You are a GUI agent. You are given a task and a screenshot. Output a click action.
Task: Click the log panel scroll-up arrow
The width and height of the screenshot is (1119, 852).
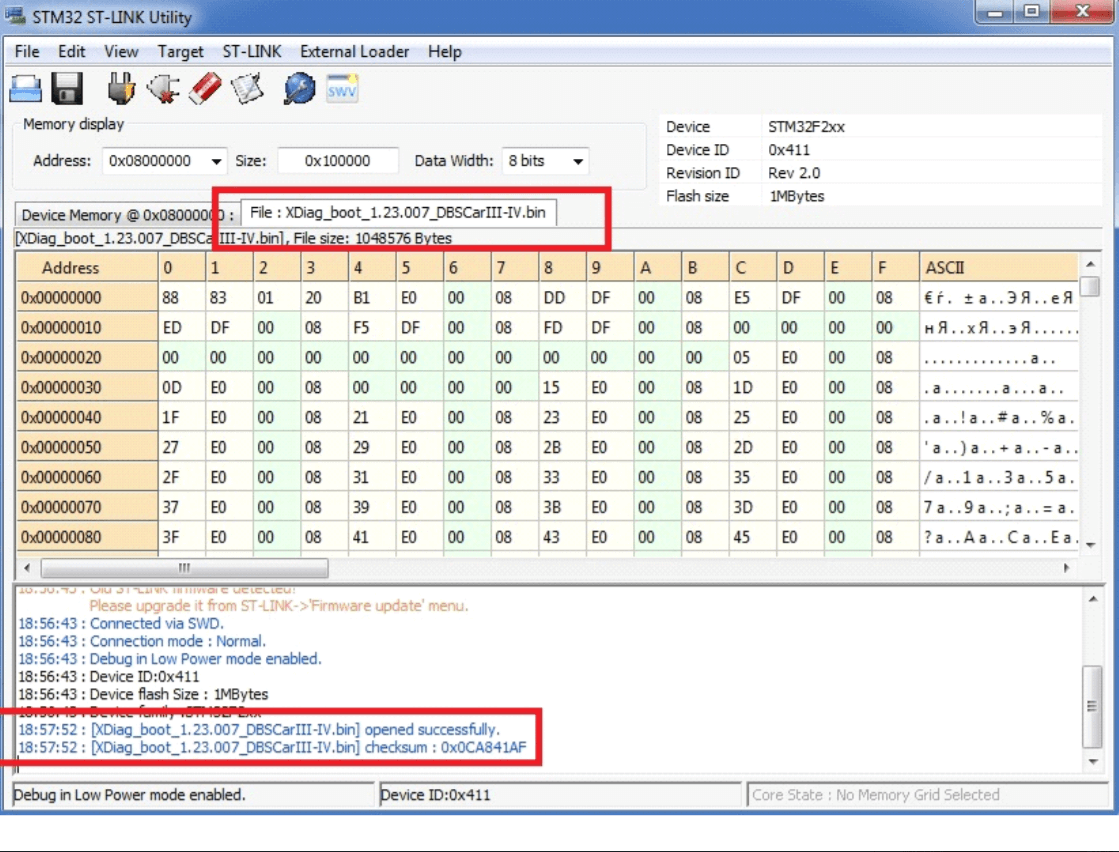point(1093,599)
